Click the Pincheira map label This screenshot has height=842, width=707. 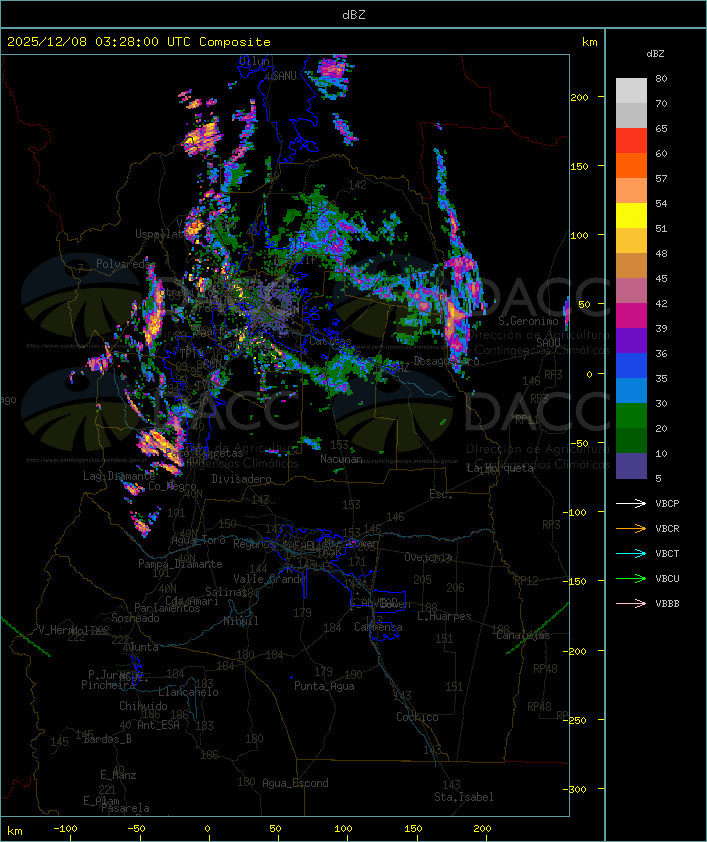pyautogui.click(x=108, y=685)
